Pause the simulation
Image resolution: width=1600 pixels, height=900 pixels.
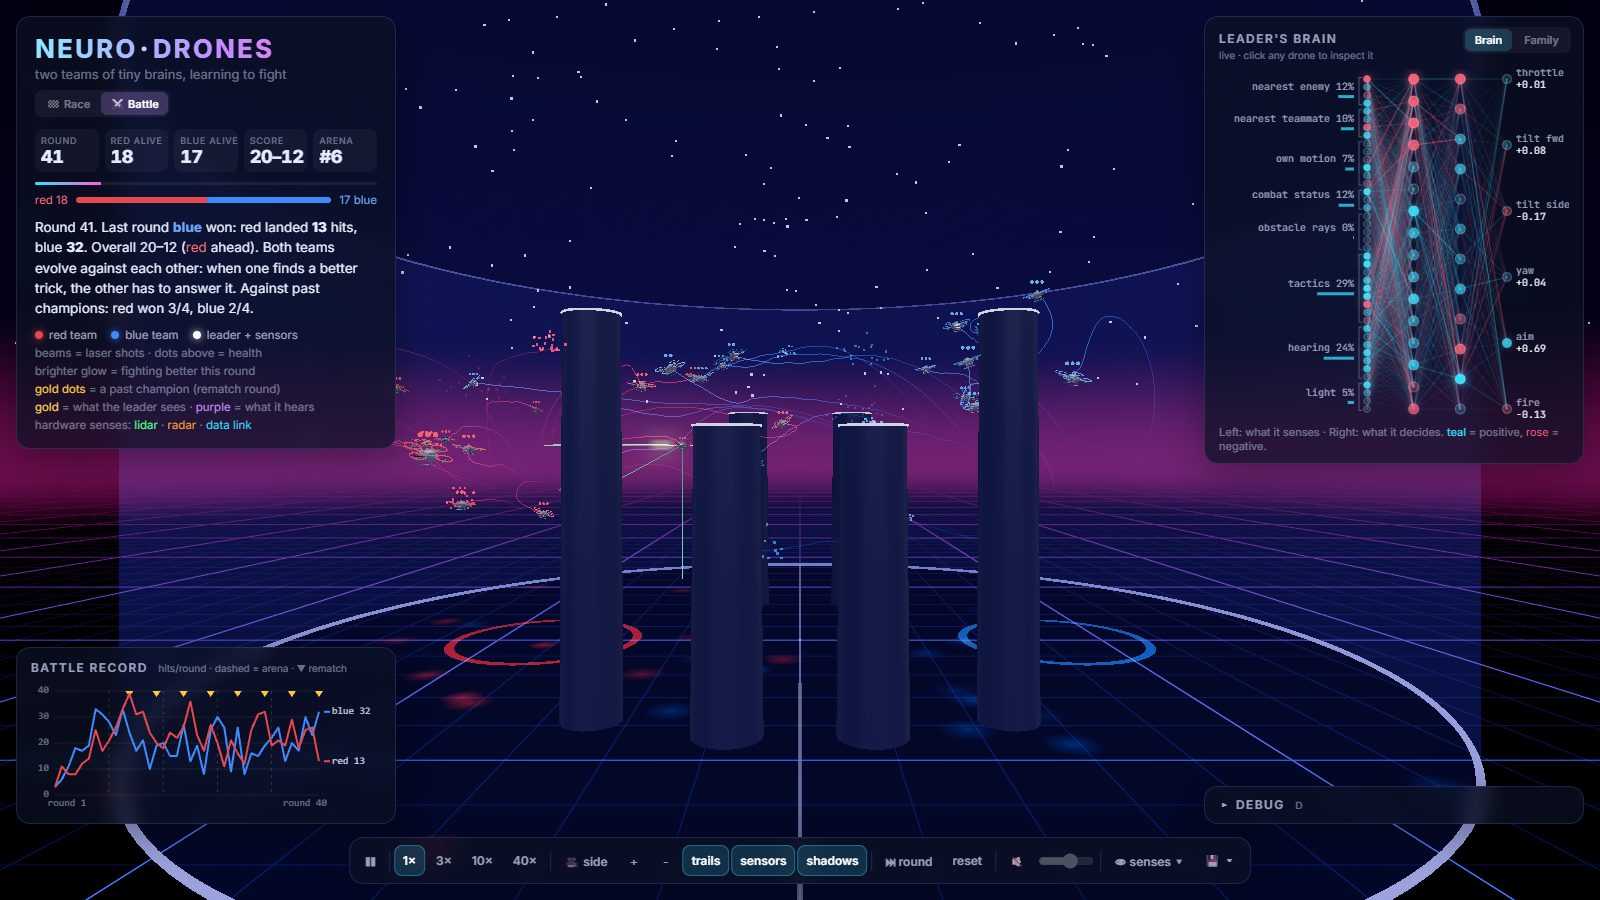coord(370,861)
